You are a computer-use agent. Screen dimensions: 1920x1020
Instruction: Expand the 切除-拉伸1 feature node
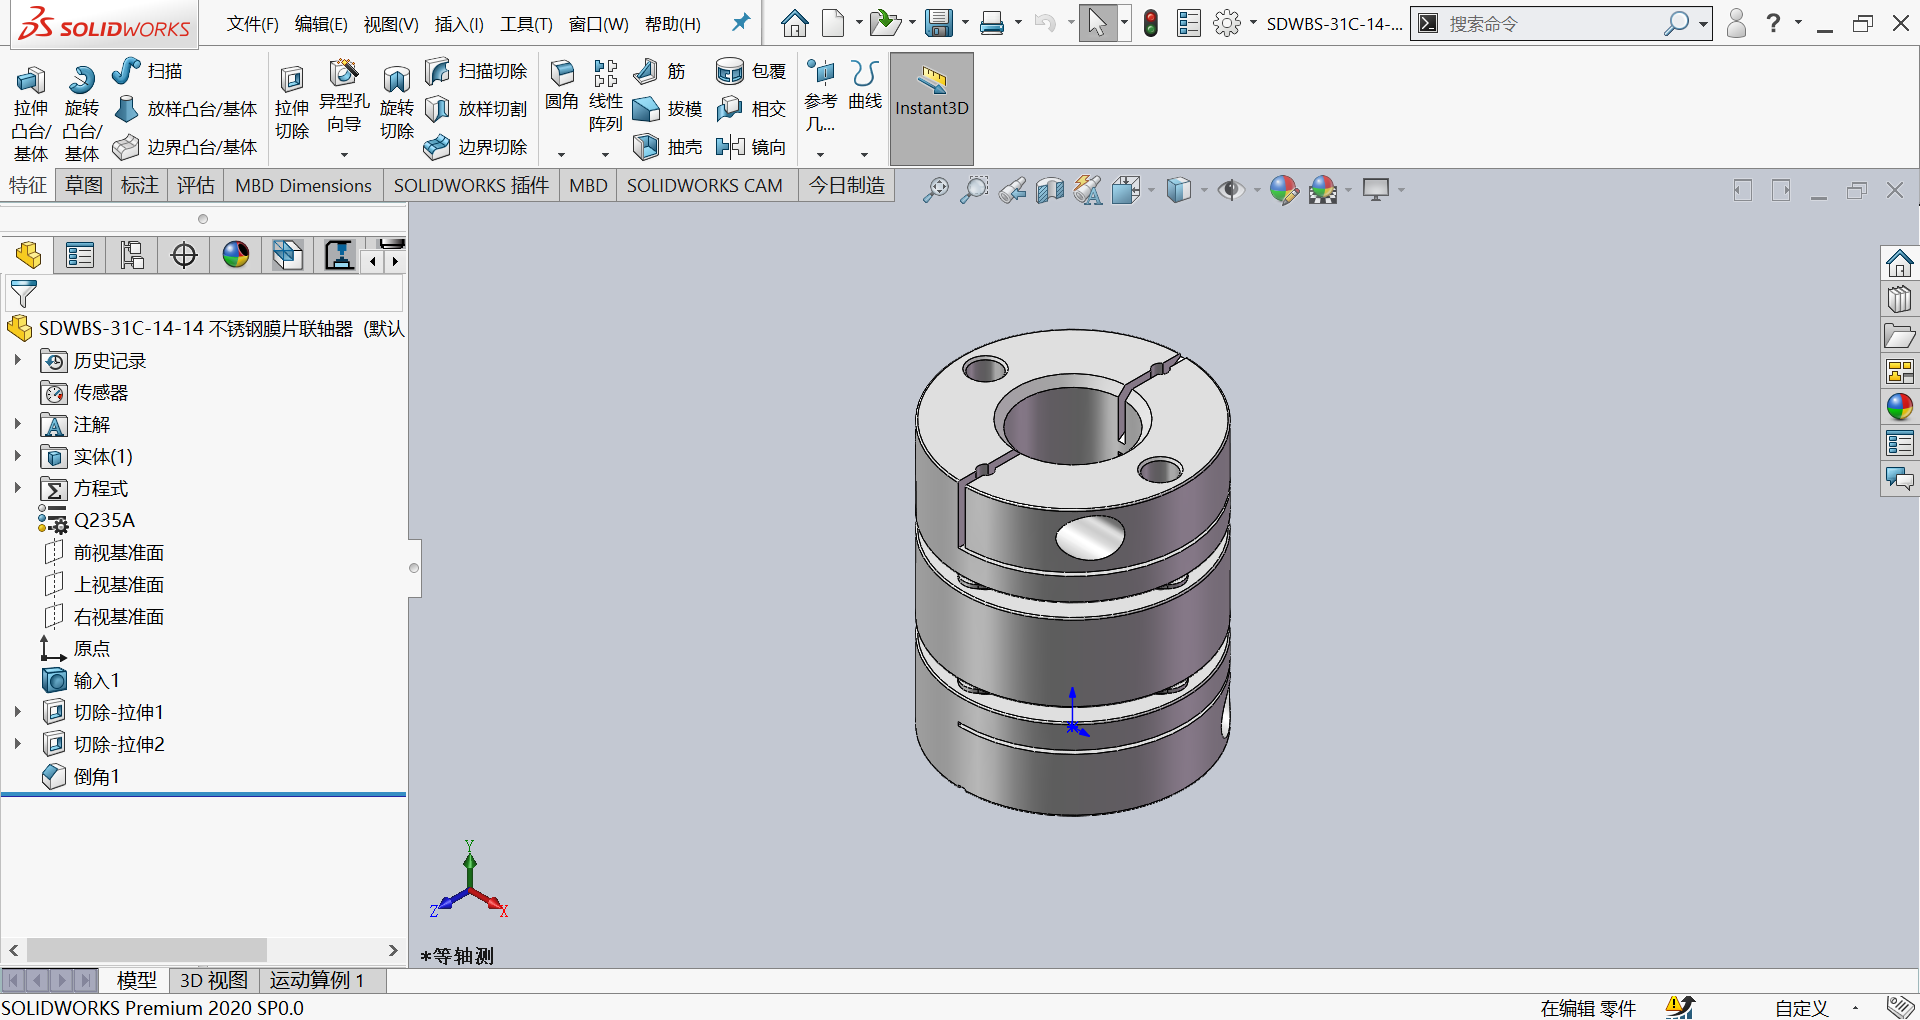pos(17,712)
